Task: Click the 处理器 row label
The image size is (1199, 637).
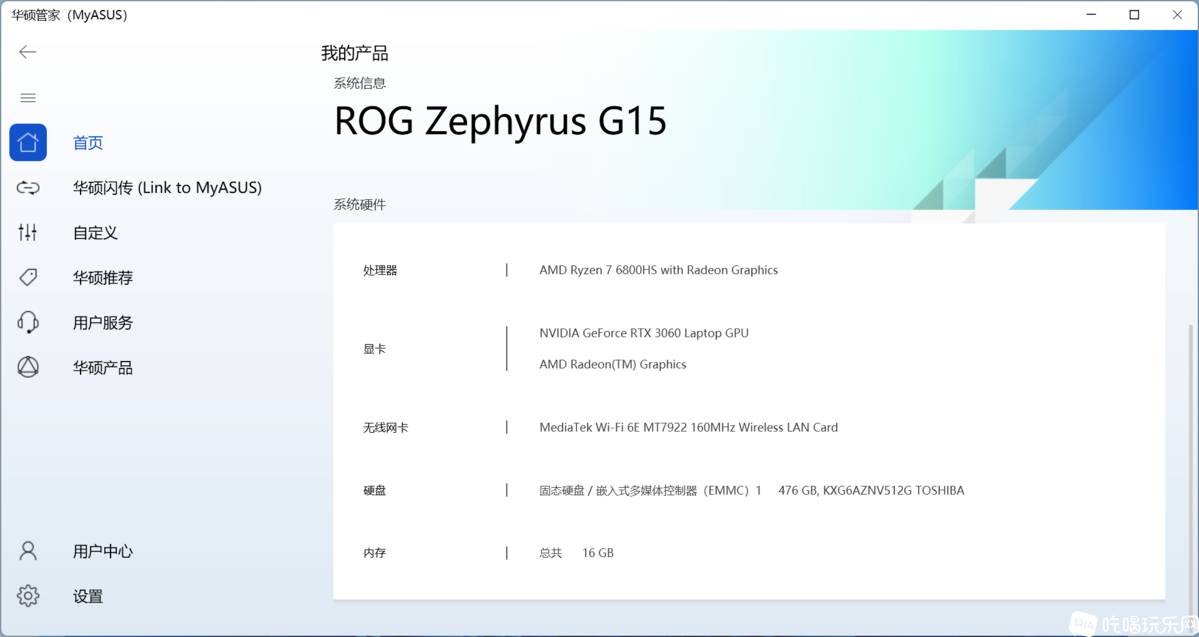Action: click(x=380, y=270)
